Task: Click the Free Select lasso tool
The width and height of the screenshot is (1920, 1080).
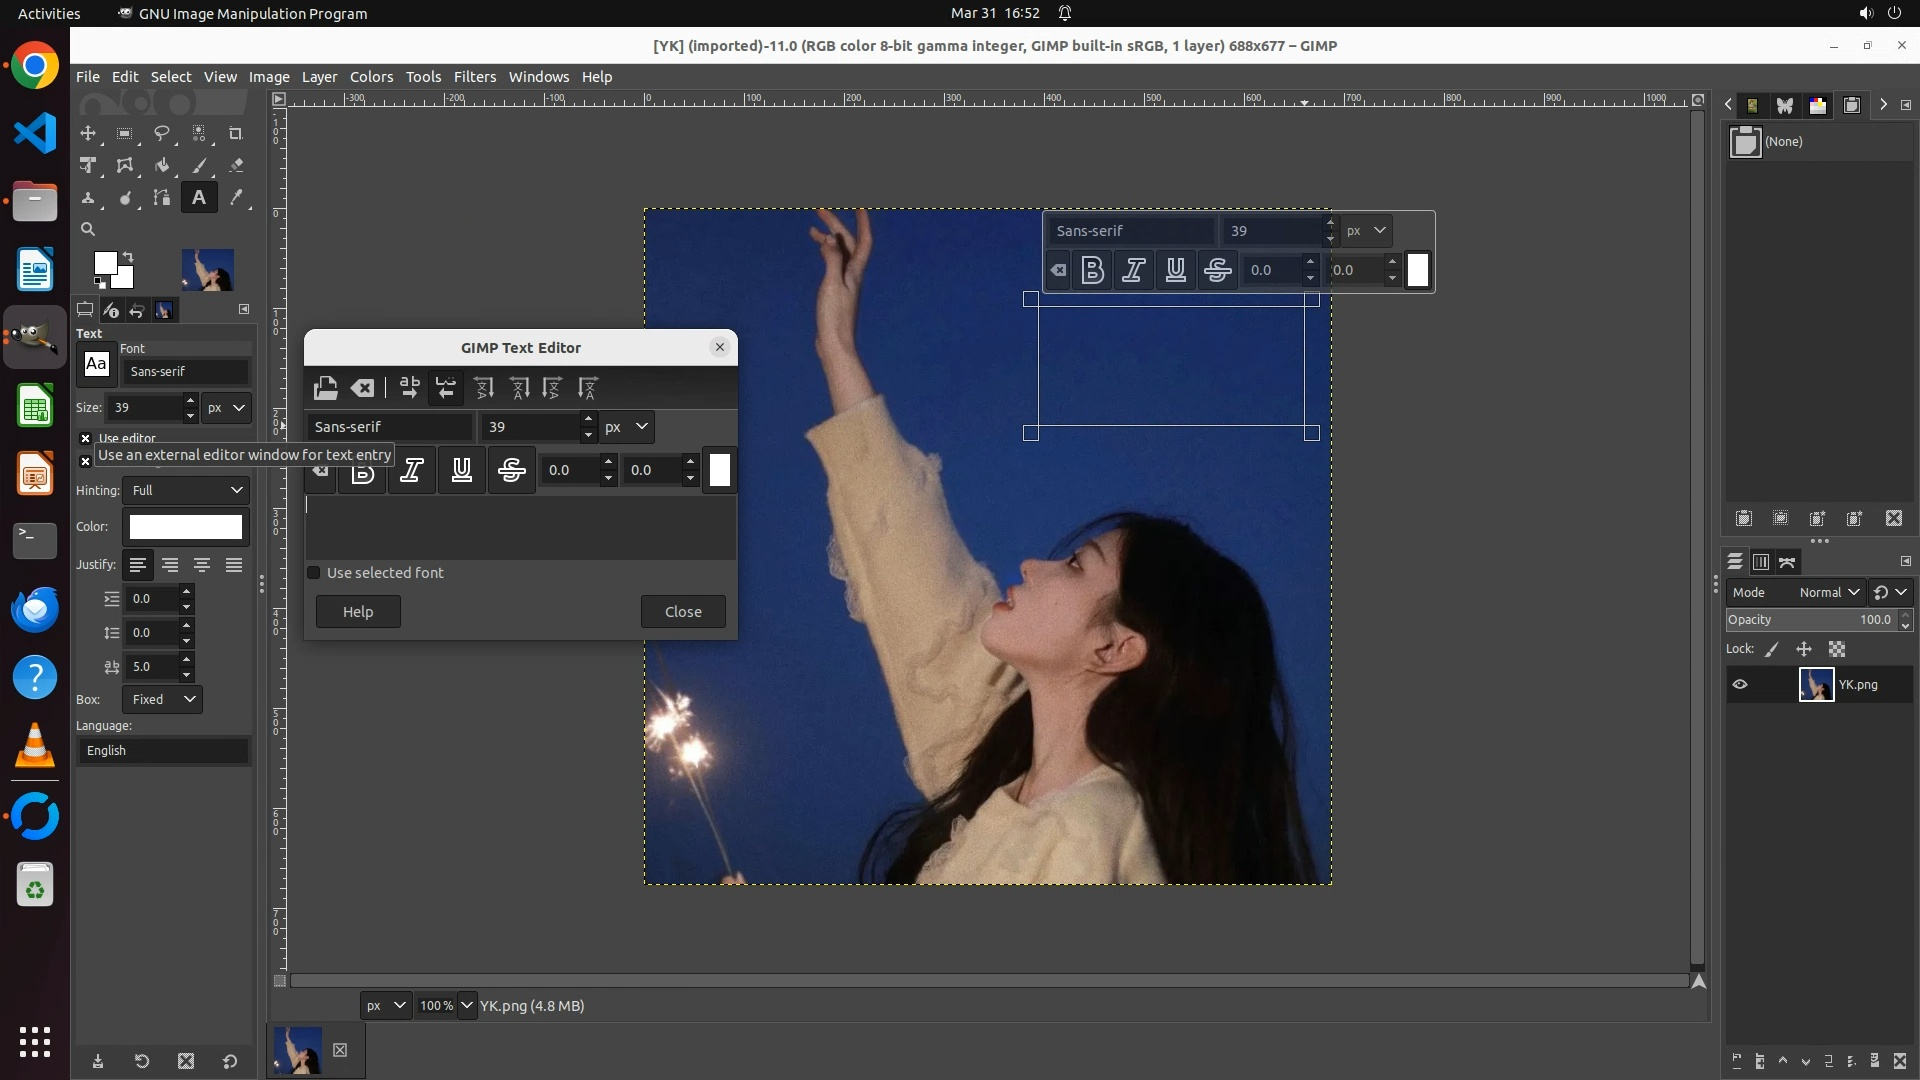Action: [x=162, y=133]
